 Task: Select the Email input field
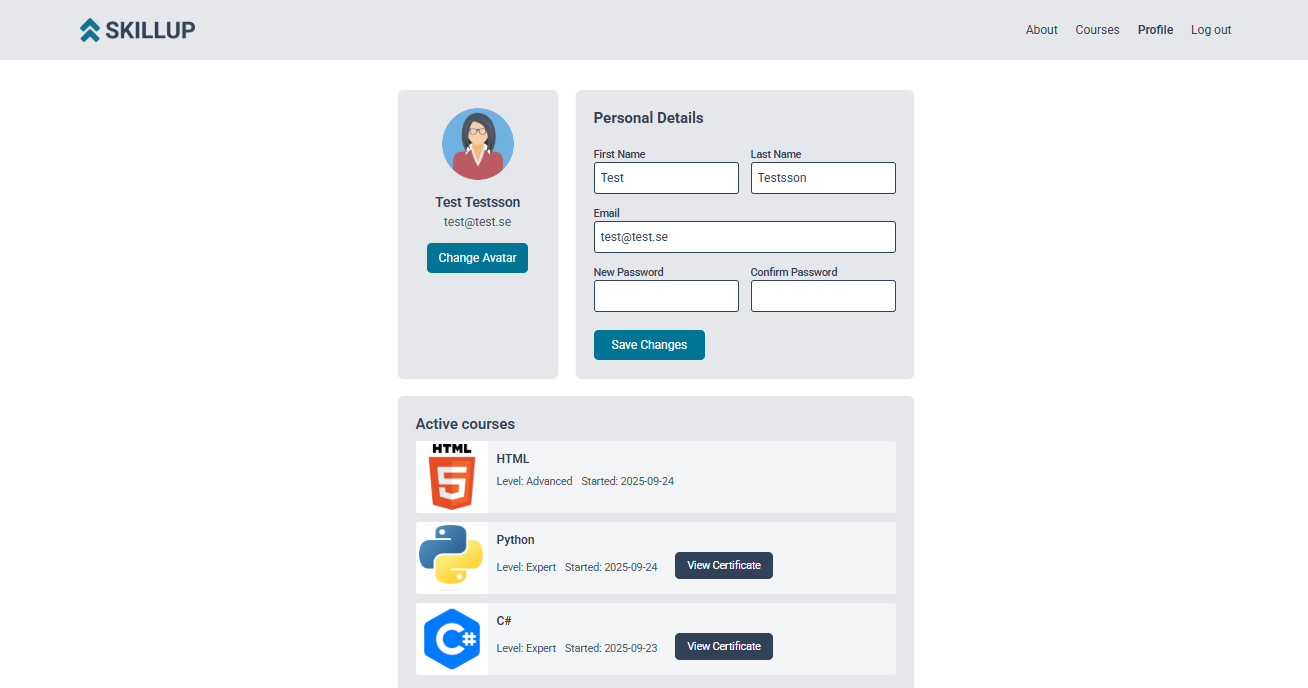coord(744,237)
